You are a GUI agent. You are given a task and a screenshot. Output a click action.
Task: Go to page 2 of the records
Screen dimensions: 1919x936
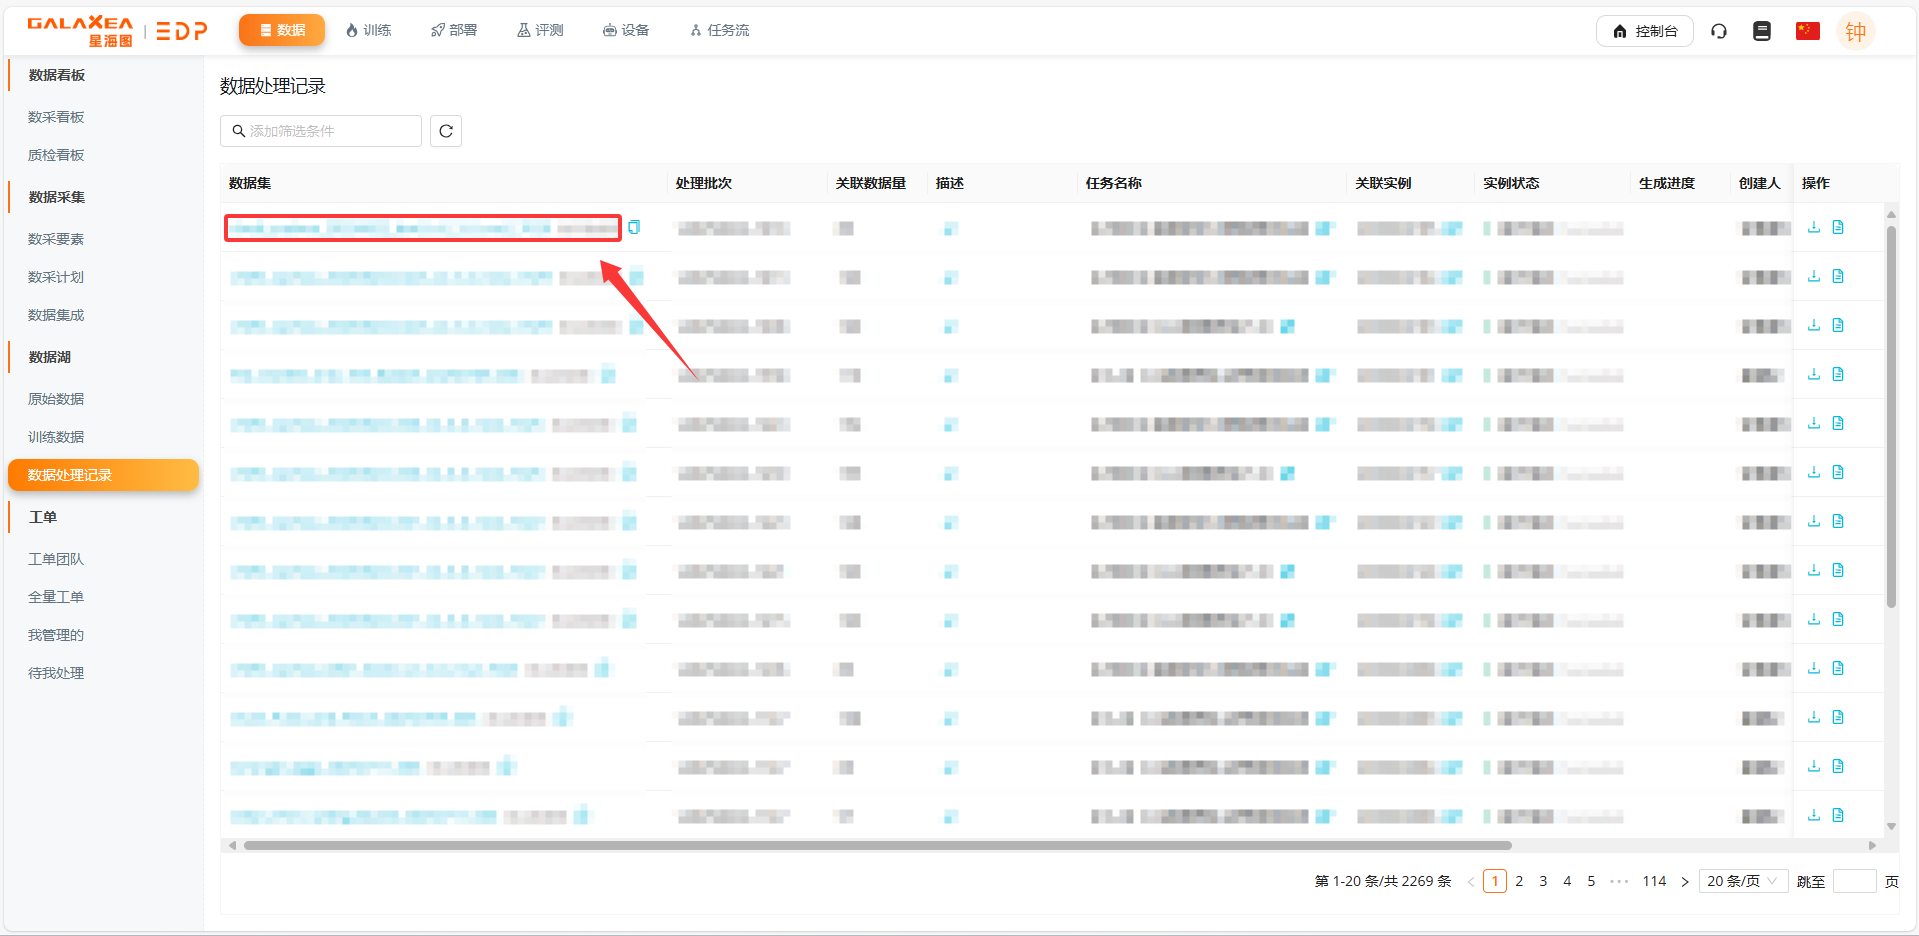[1519, 881]
